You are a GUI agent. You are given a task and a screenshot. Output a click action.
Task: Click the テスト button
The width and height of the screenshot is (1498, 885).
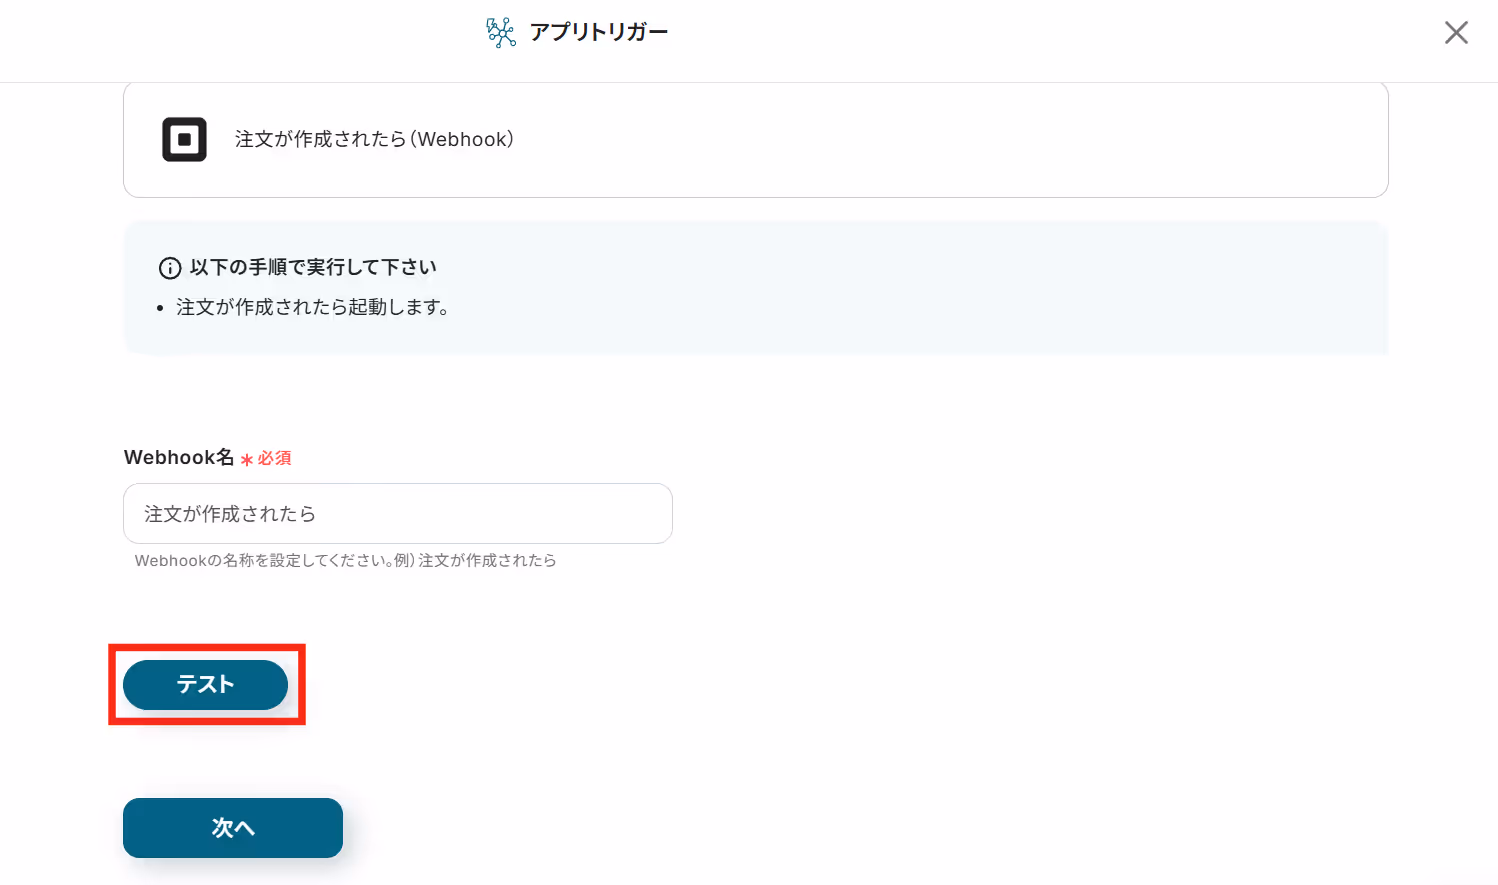coord(205,685)
